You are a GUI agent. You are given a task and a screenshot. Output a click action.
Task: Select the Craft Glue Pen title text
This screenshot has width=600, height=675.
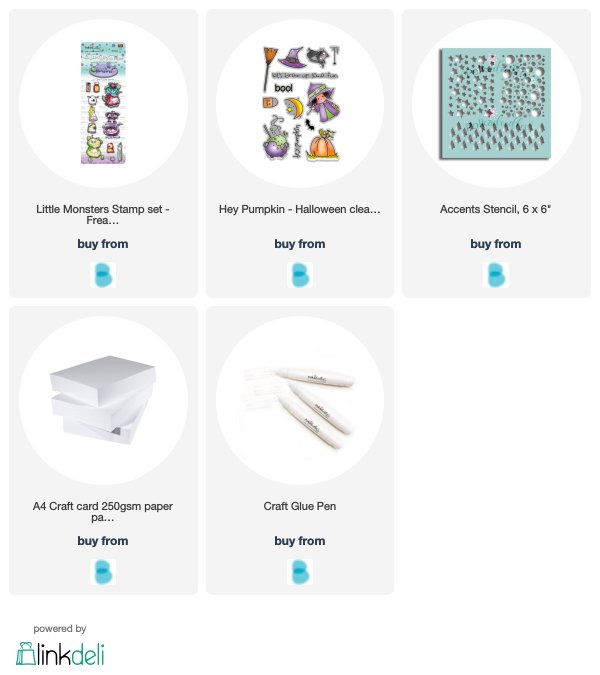point(300,506)
